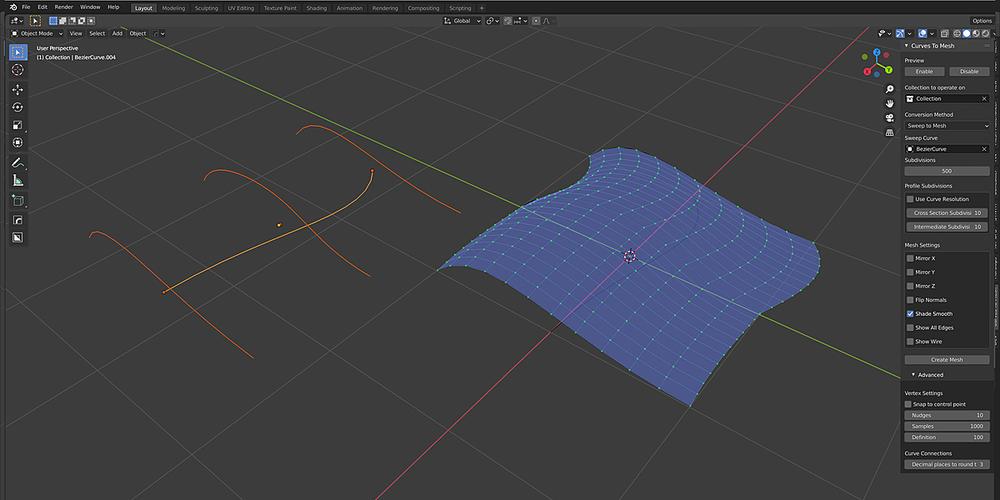Click the Z axis on navigation gizmo
Image resolution: width=1000 pixels, height=500 pixels.
coord(878,52)
